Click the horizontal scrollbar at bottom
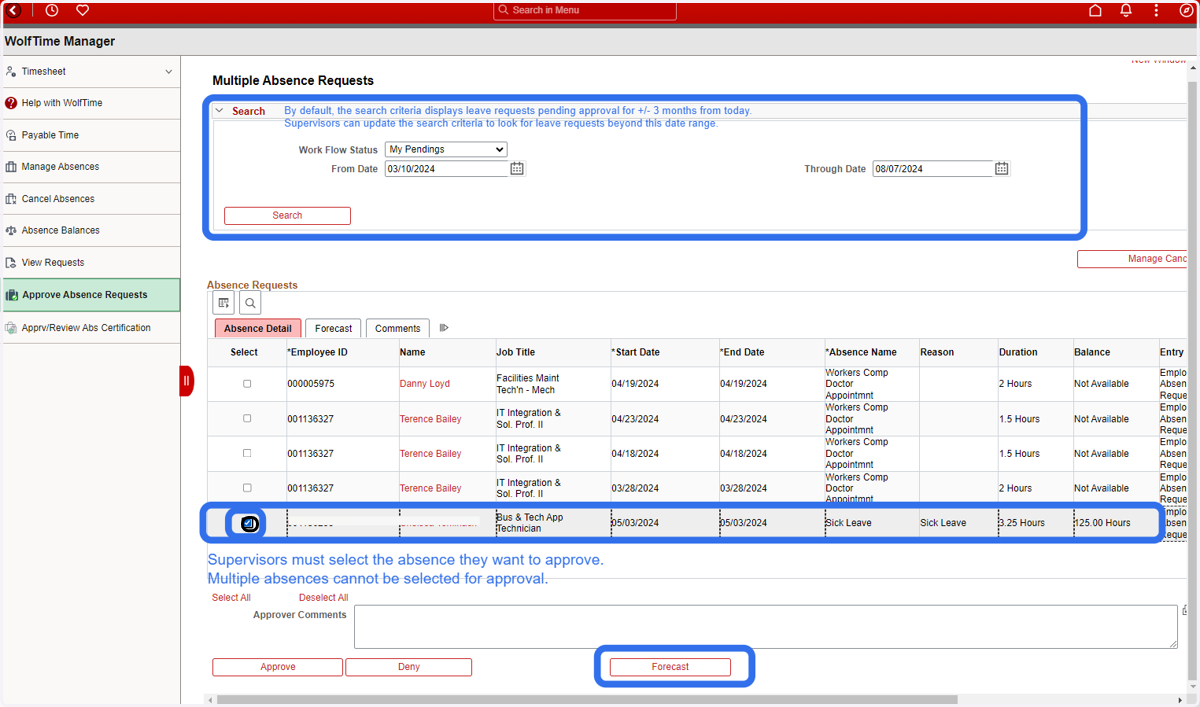Image resolution: width=1200 pixels, height=707 pixels. point(587,700)
